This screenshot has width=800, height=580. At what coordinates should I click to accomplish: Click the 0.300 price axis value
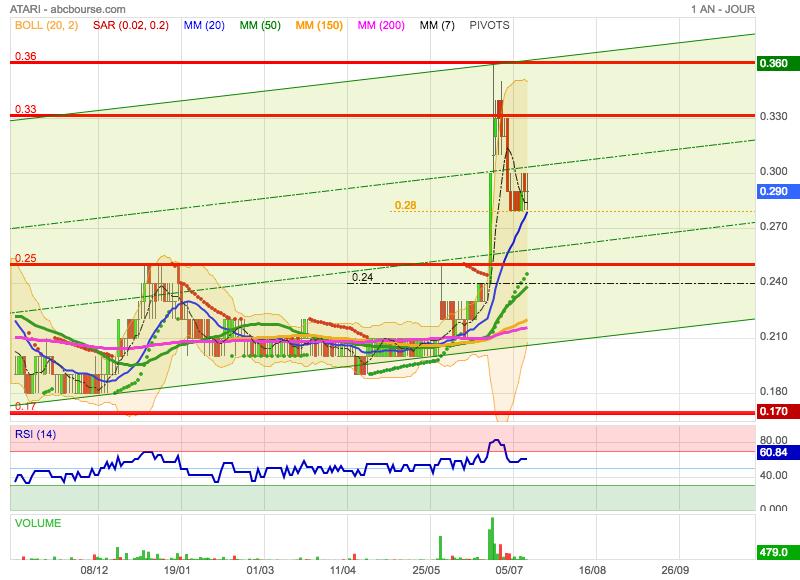click(773, 171)
